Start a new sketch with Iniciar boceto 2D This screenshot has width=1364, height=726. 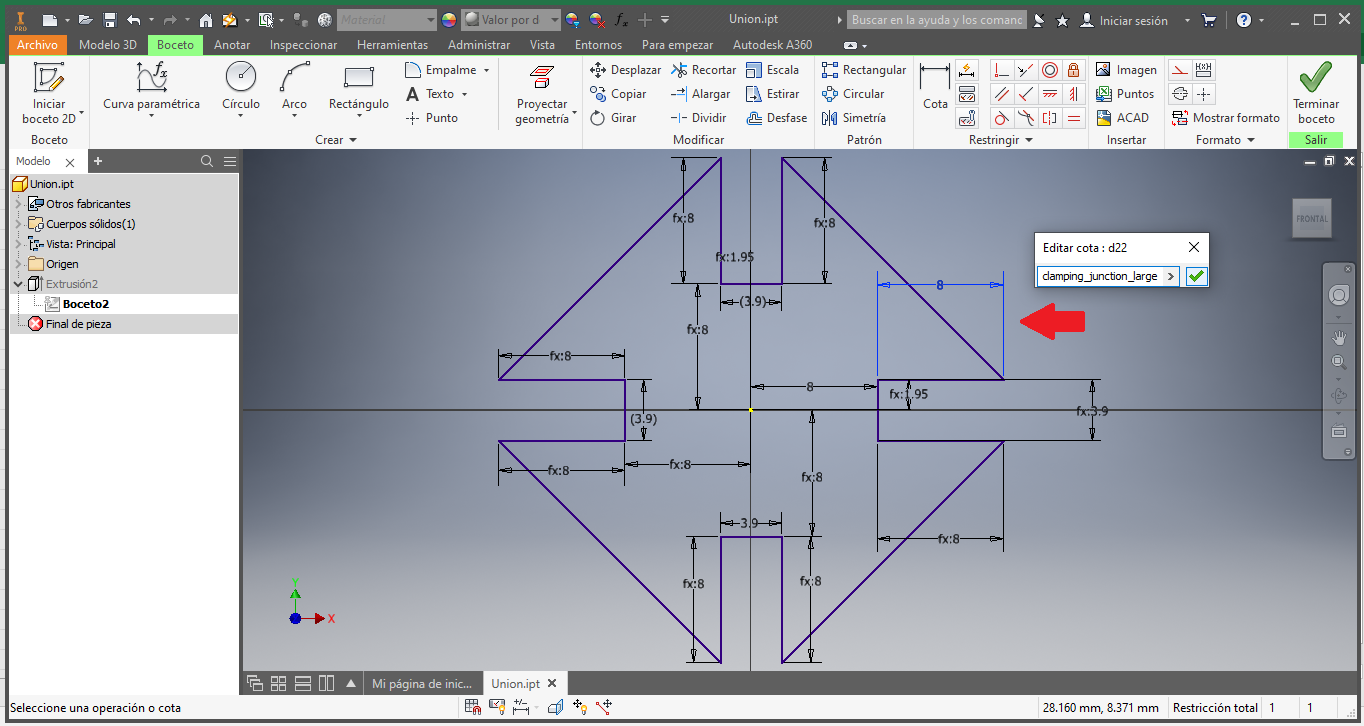49,92
